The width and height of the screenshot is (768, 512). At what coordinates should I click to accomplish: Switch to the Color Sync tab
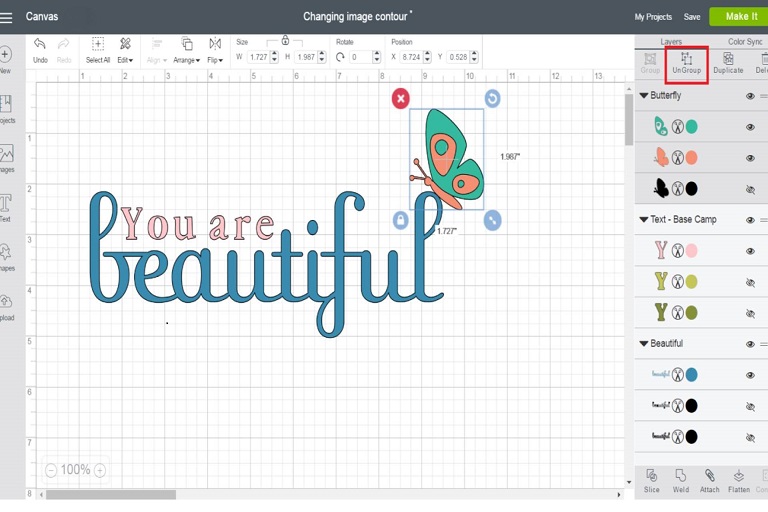point(745,42)
